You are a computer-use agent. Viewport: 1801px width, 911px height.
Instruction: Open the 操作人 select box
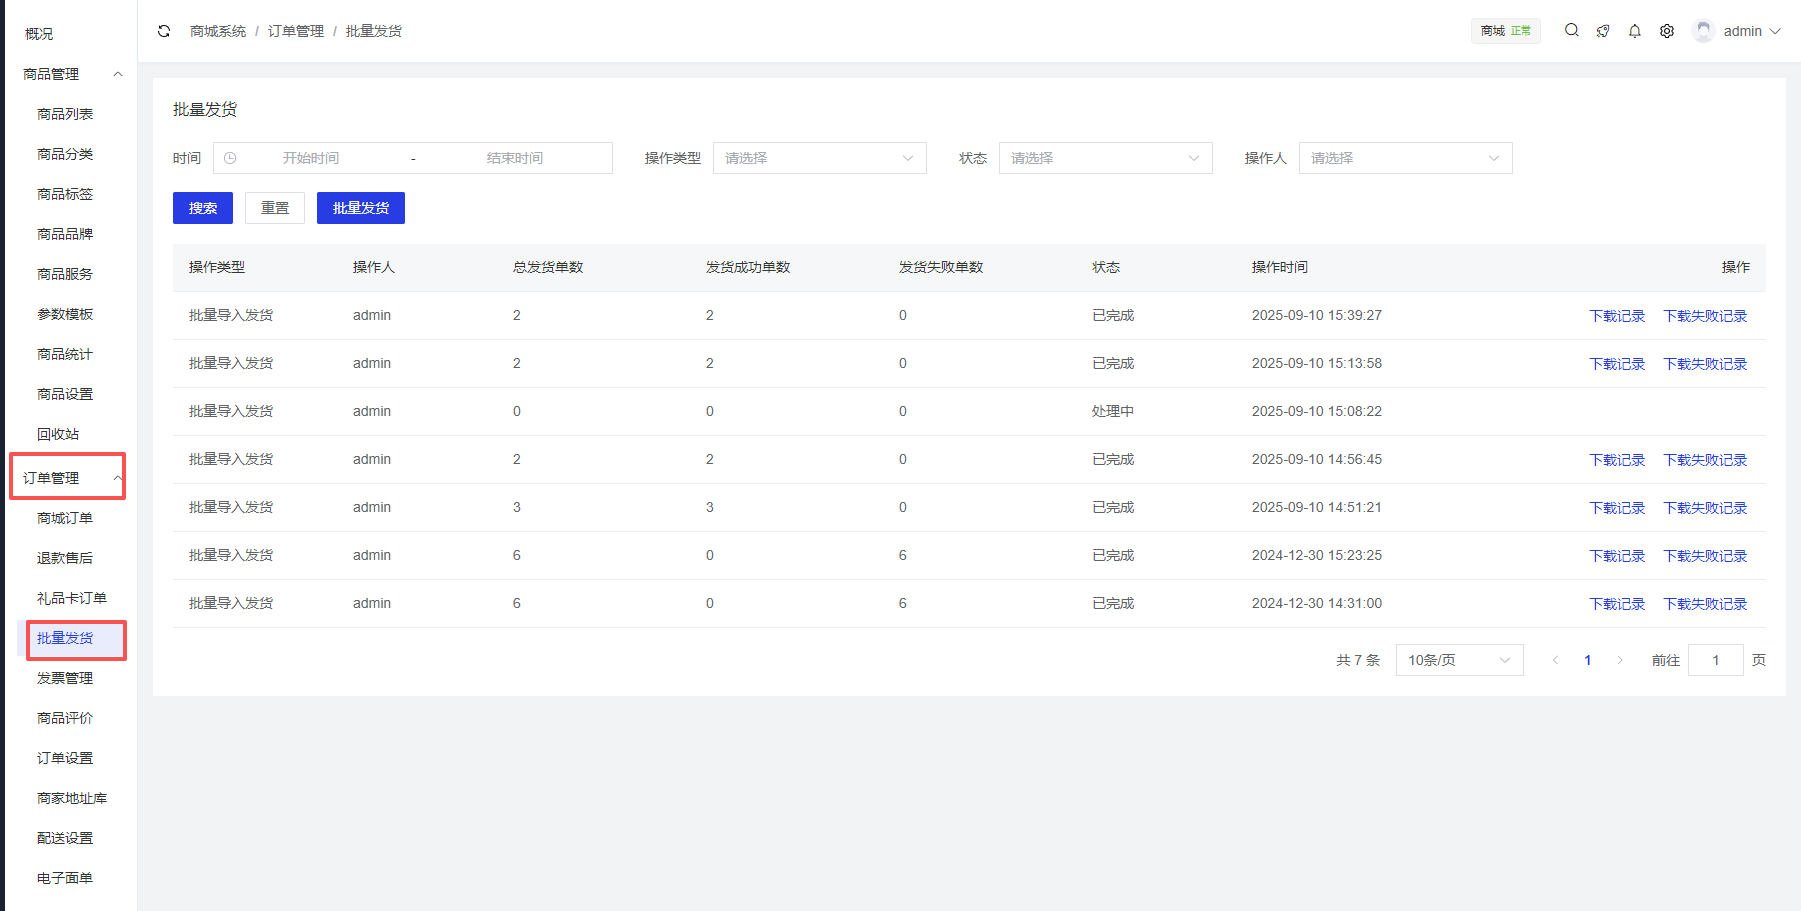point(1405,158)
